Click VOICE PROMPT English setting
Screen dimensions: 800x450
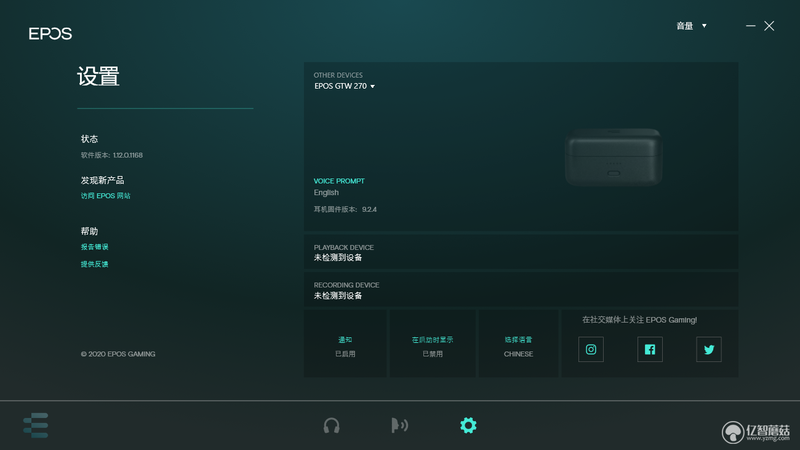pyautogui.click(x=339, y=187)
